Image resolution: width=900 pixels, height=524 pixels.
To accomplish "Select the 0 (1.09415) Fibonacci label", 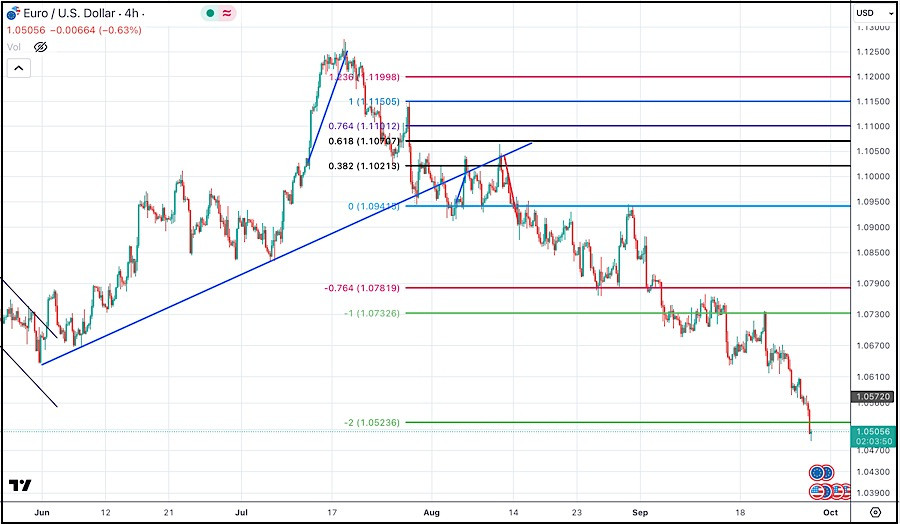I will tap(374, 206).
